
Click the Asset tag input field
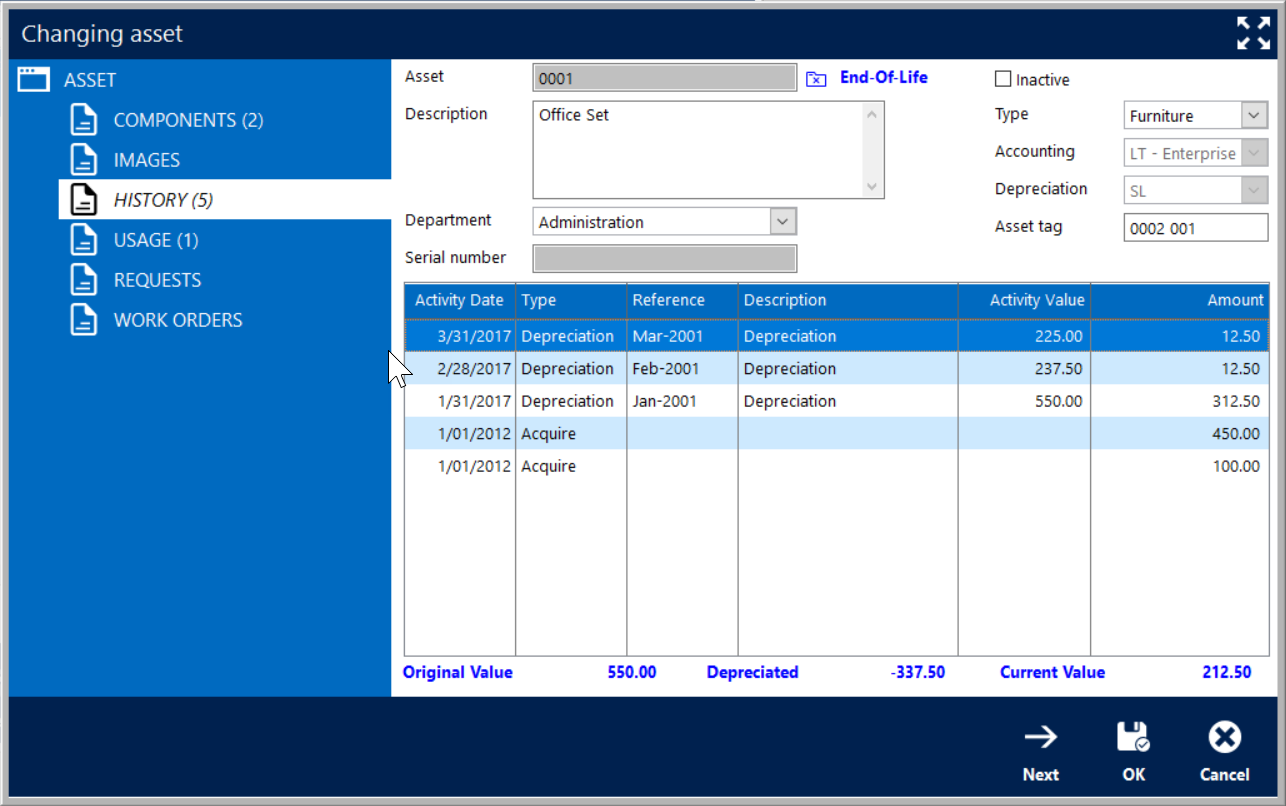pos(1195,228)
